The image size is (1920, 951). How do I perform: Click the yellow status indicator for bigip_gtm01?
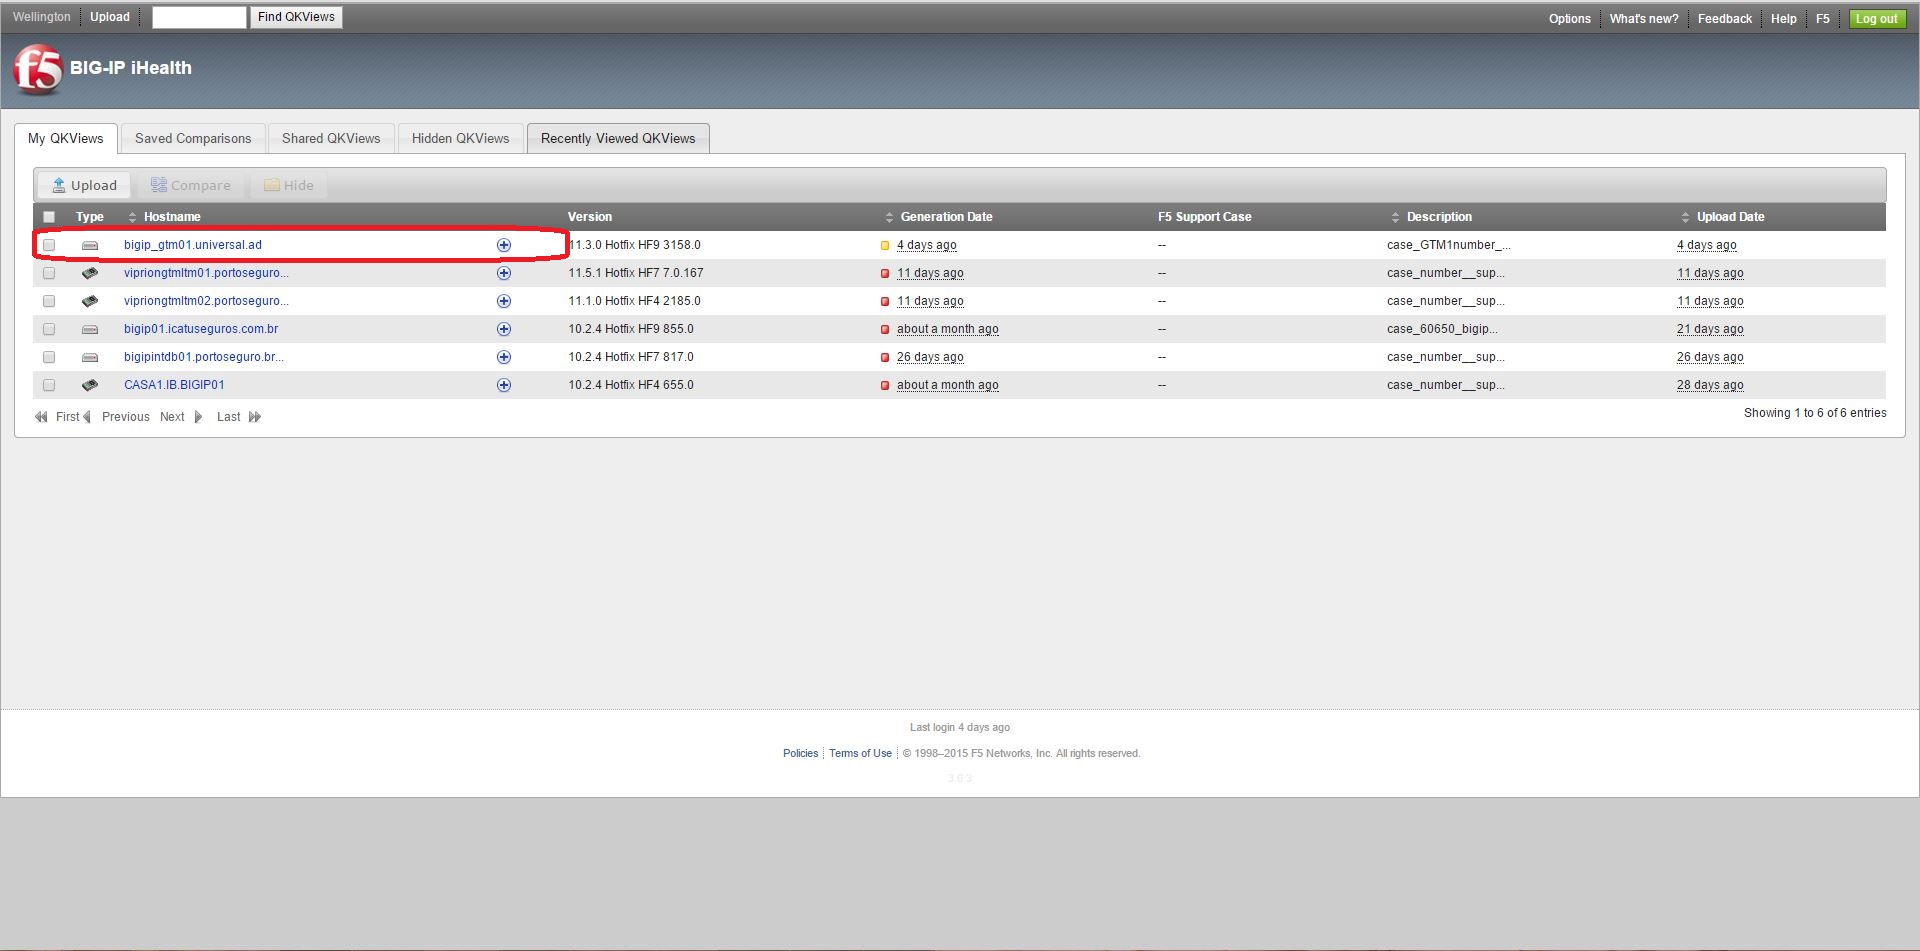click(x=885, y=245)
